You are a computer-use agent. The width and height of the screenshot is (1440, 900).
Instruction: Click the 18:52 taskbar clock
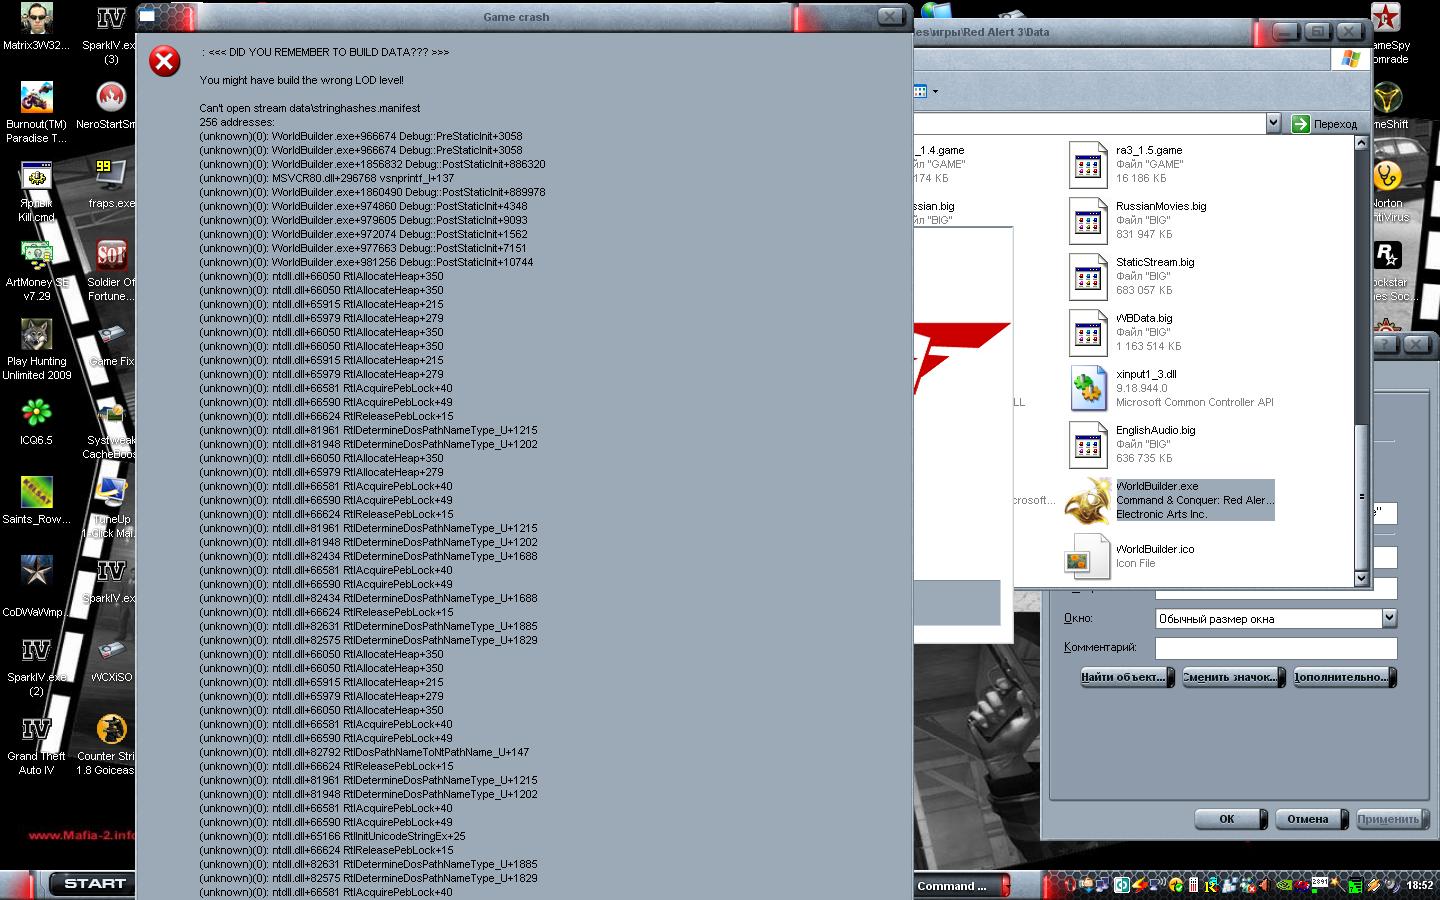click(1420, 885)
